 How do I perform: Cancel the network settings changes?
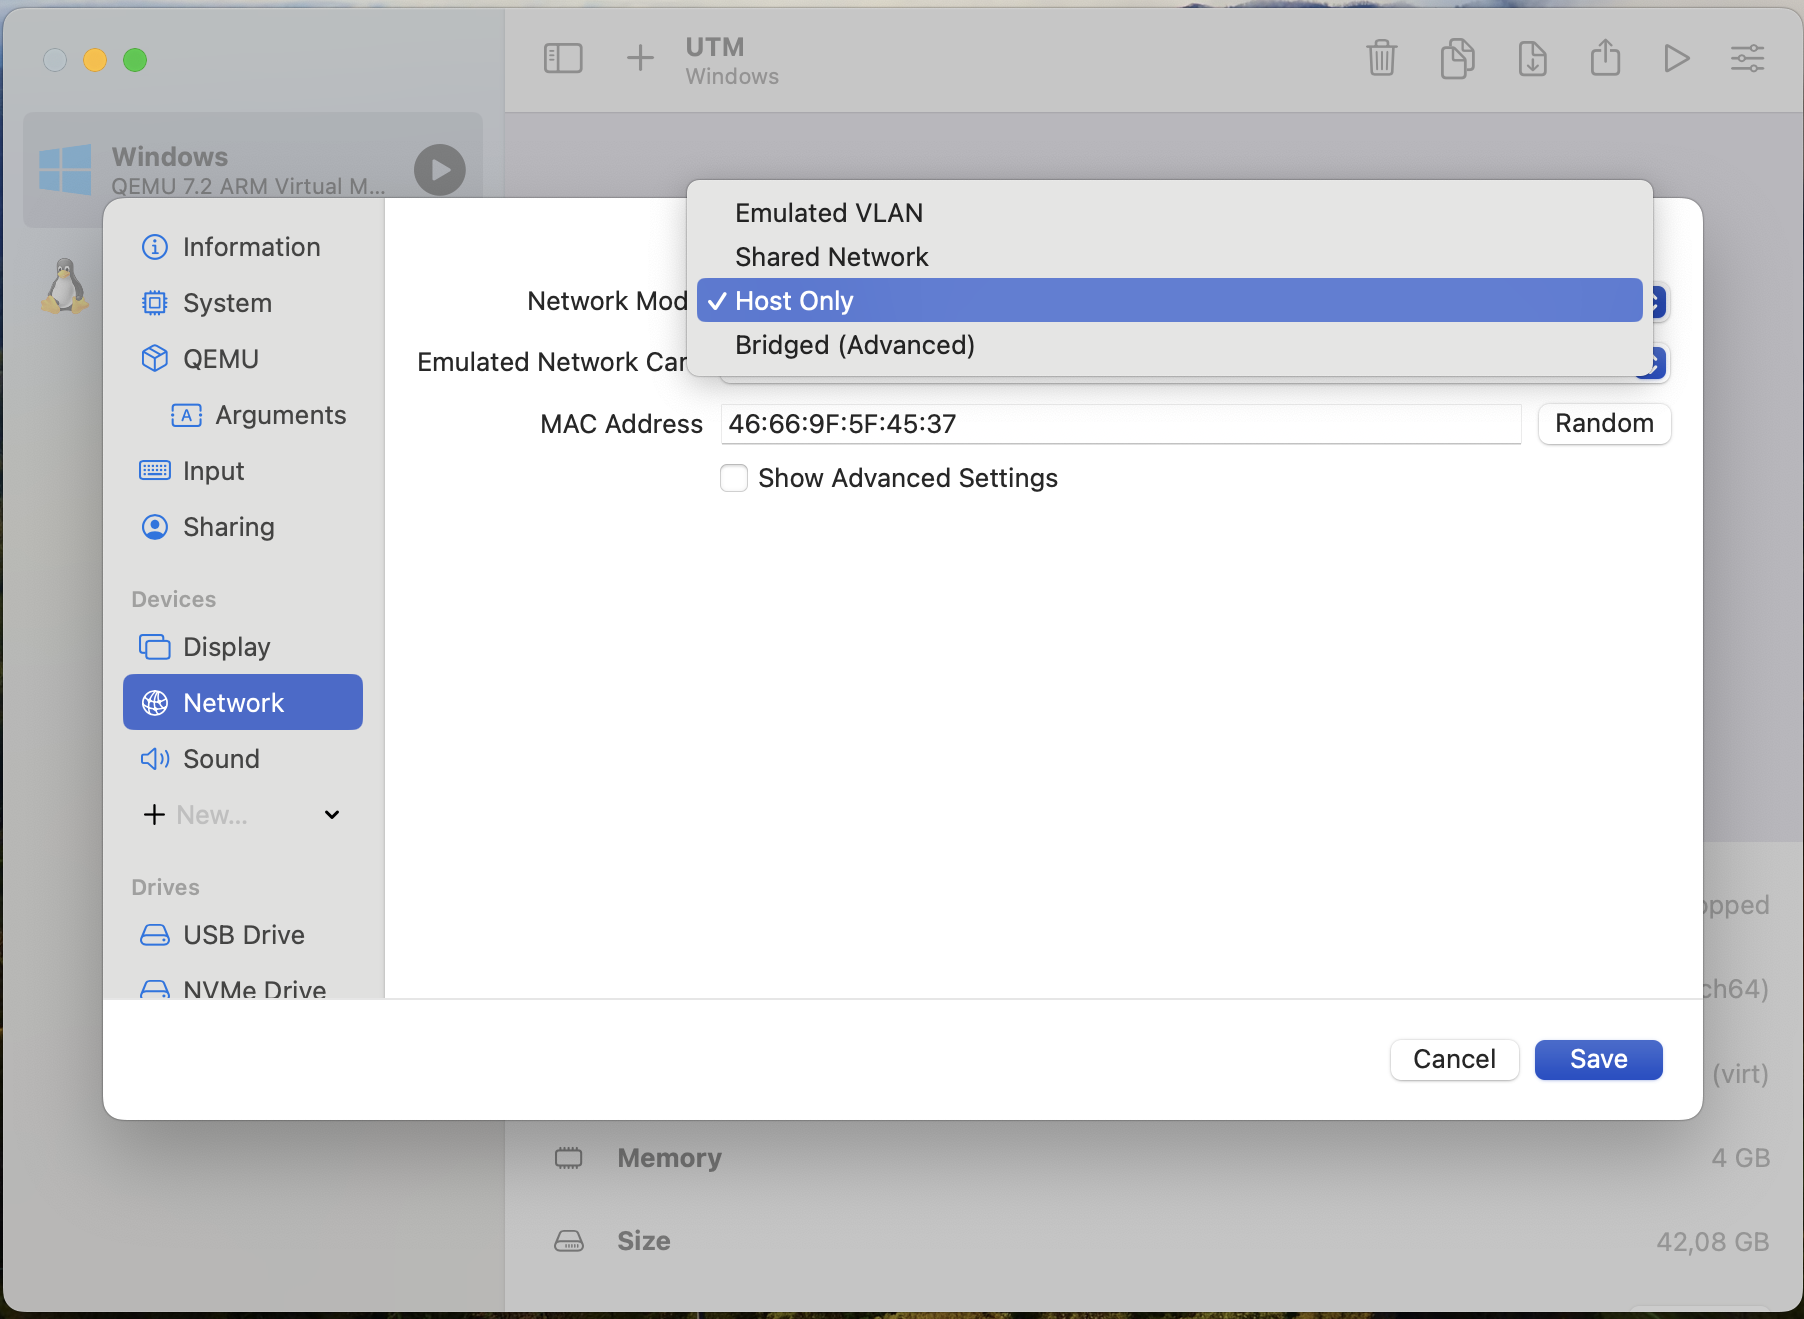coord(1454,1059)
